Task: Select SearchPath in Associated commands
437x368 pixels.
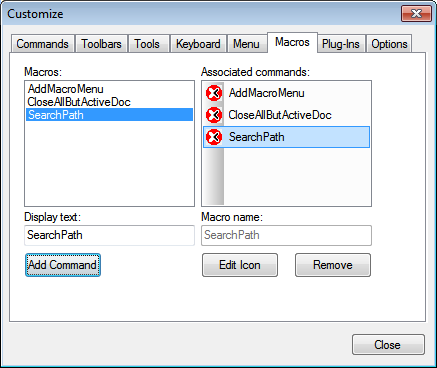Action: (286, 137)
